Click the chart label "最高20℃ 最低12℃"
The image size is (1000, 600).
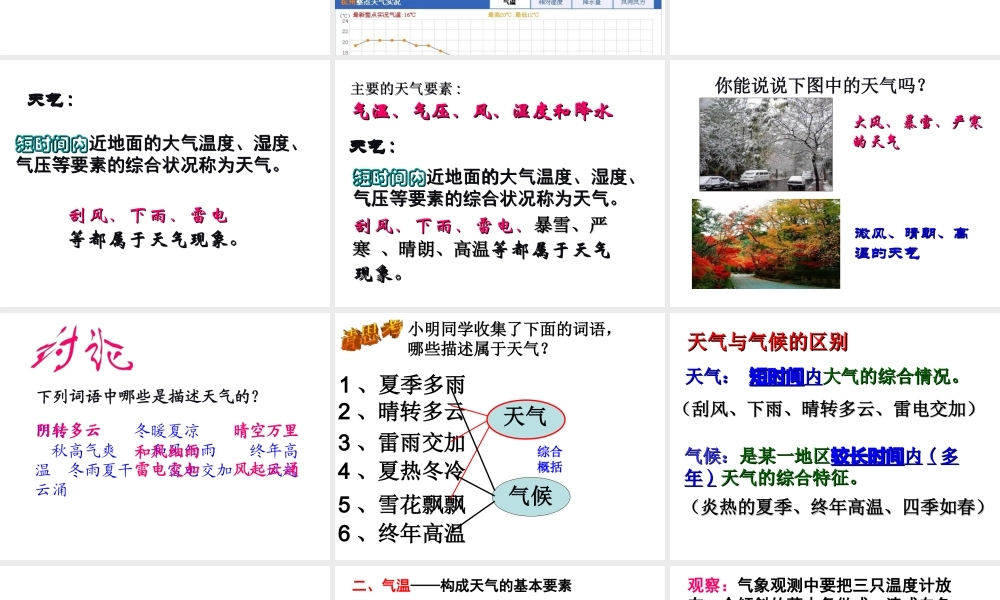[513, 15]
